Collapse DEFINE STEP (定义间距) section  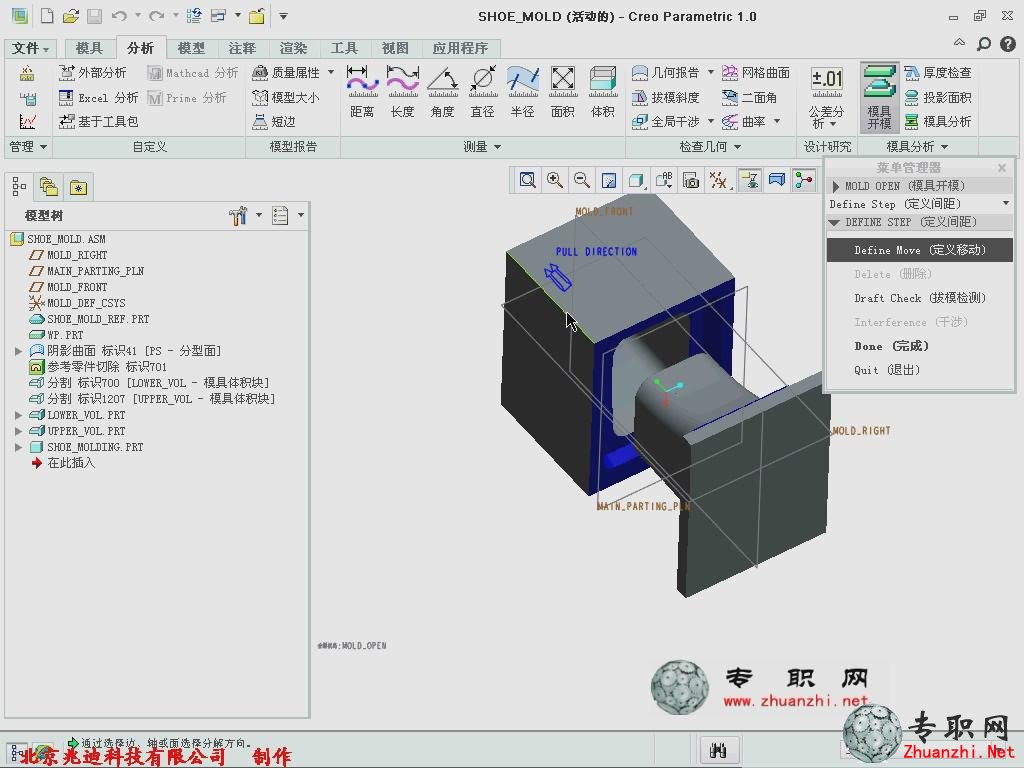(834, 223)
